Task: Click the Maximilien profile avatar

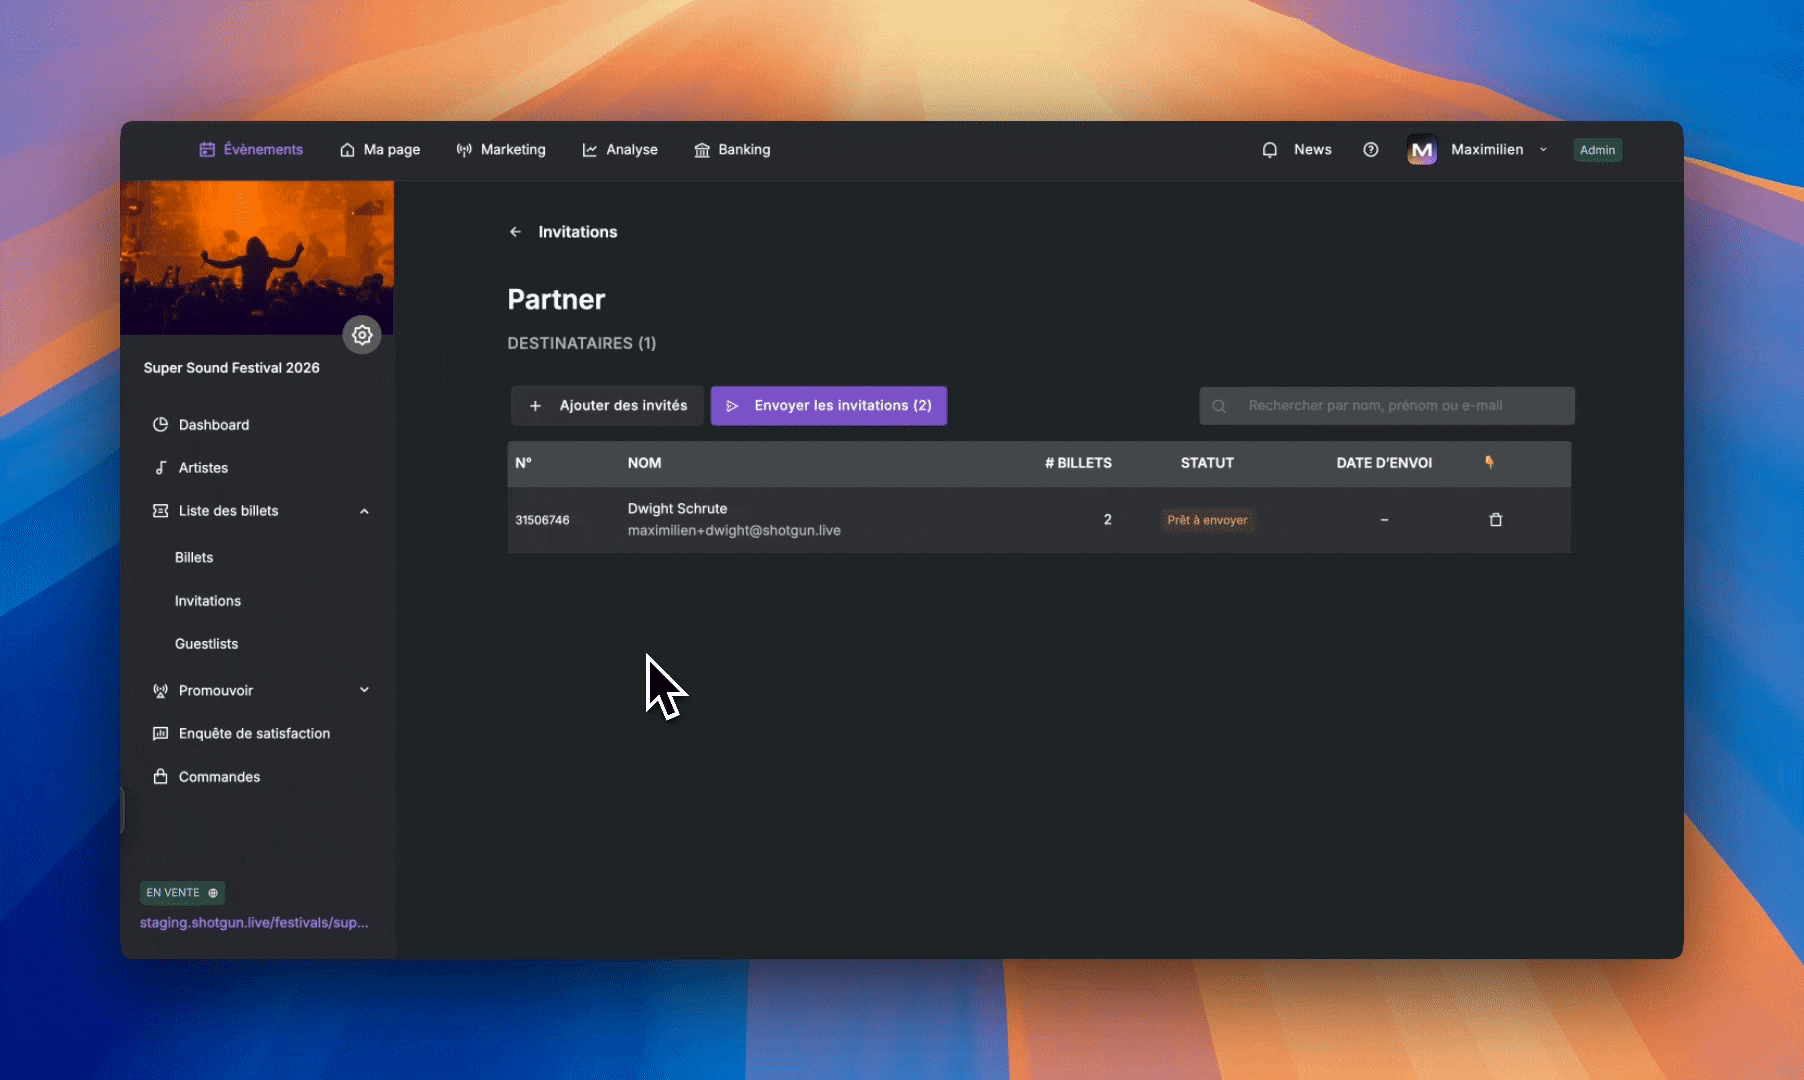Action: [1422, 150]
